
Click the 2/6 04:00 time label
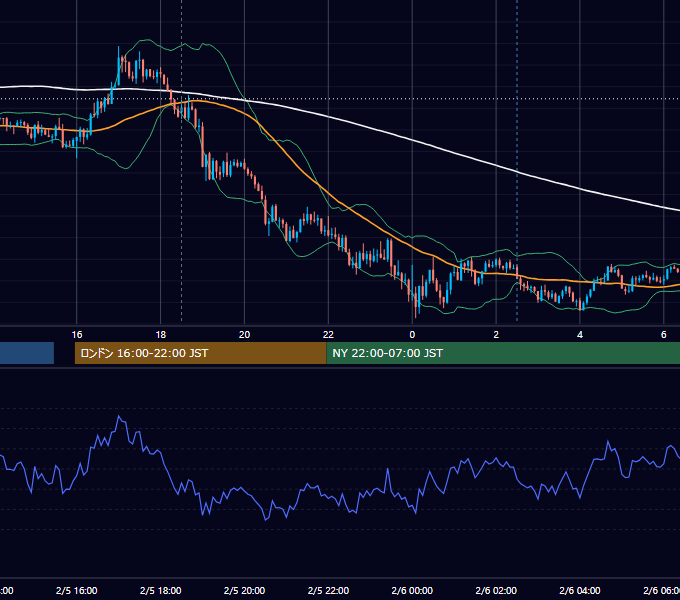pyautogui.click(x=580, y=590)
